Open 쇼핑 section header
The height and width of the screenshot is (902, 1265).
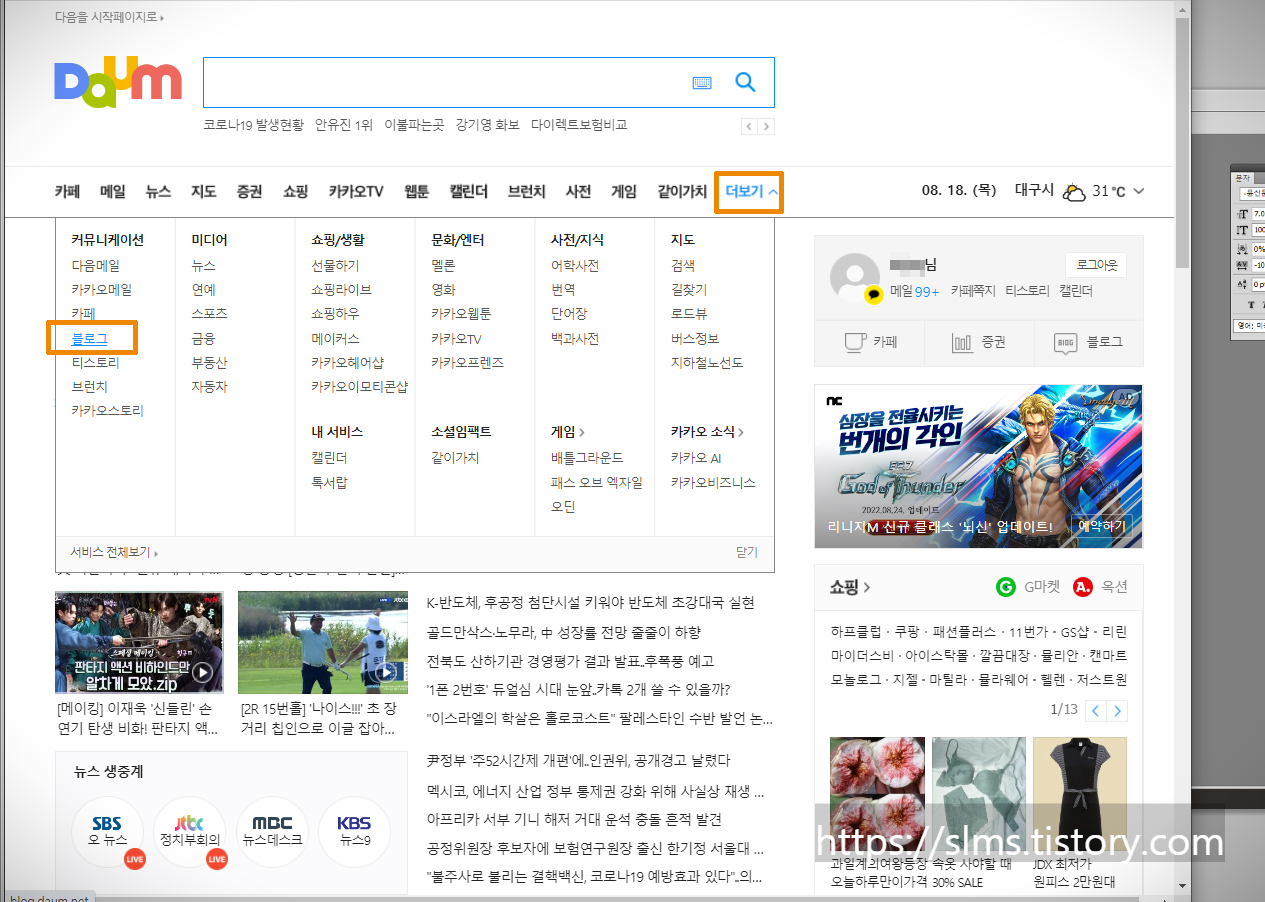850,587
